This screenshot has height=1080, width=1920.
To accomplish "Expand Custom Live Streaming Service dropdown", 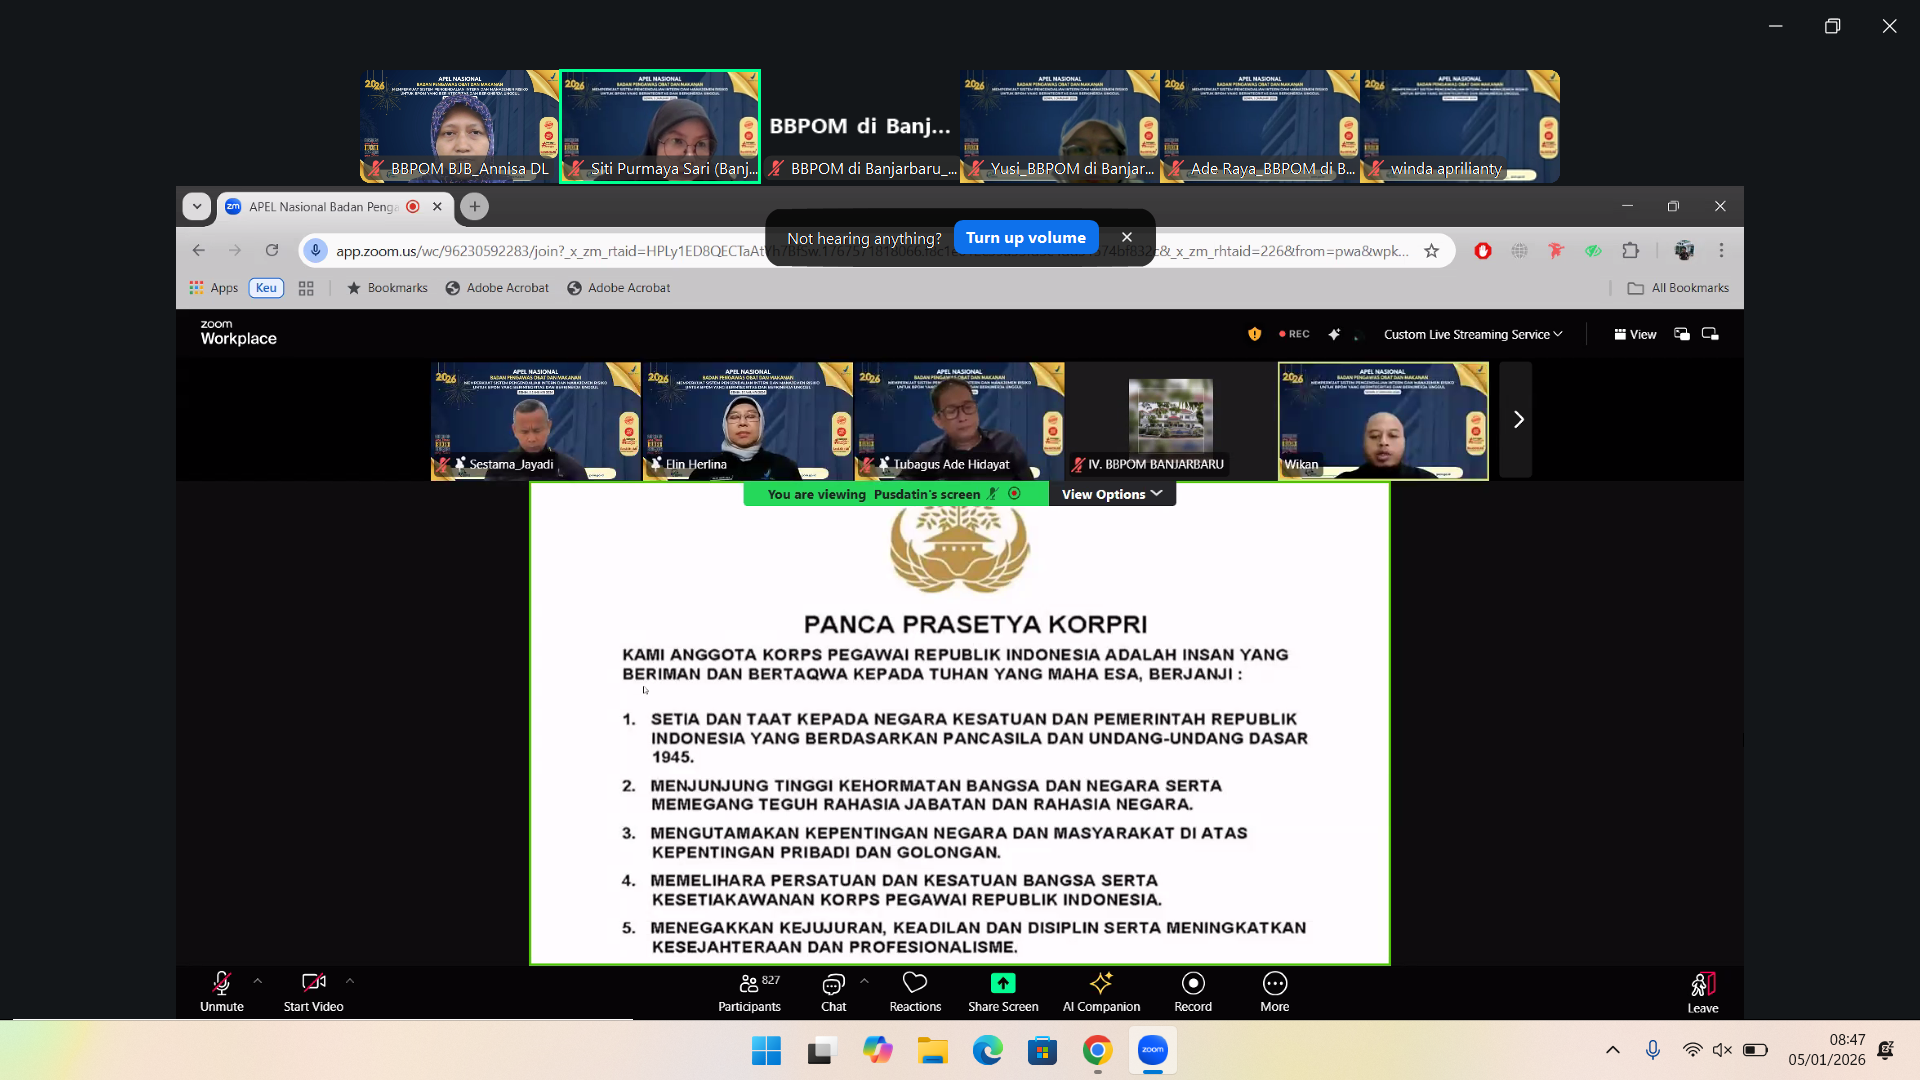I will pos(1472,335).
